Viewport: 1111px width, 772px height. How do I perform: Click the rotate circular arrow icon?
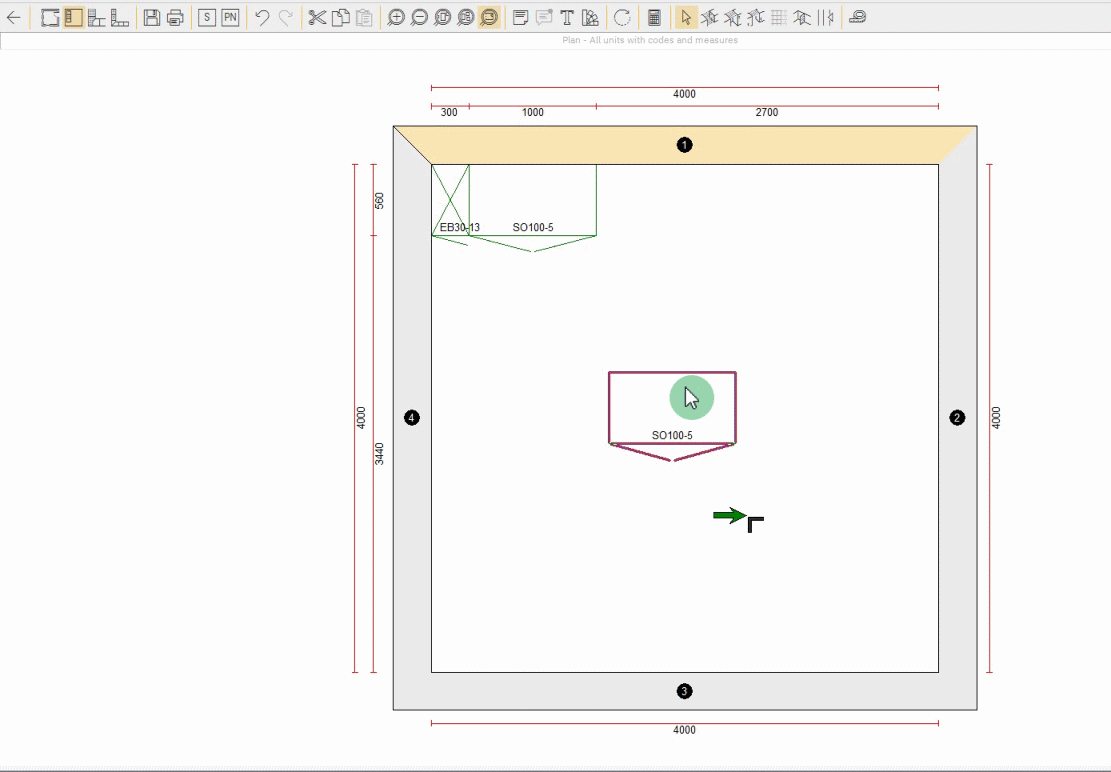click(622, 17)
